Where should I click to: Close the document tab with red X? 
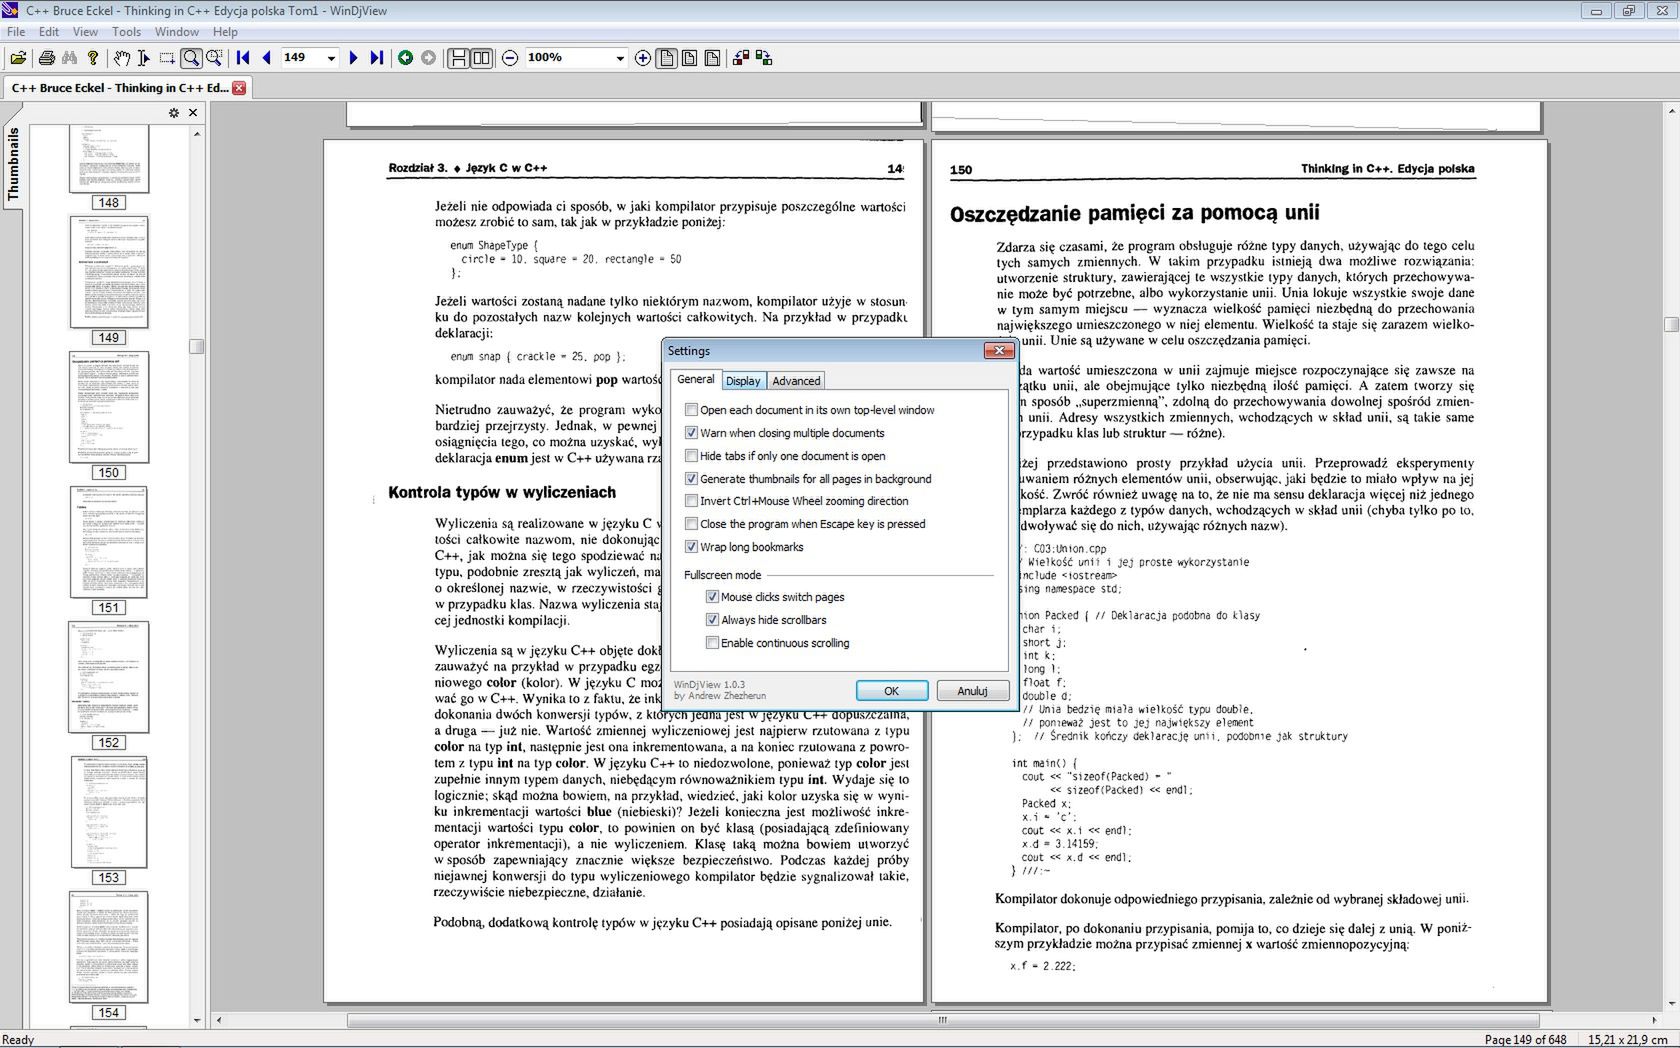coord(239,88)
